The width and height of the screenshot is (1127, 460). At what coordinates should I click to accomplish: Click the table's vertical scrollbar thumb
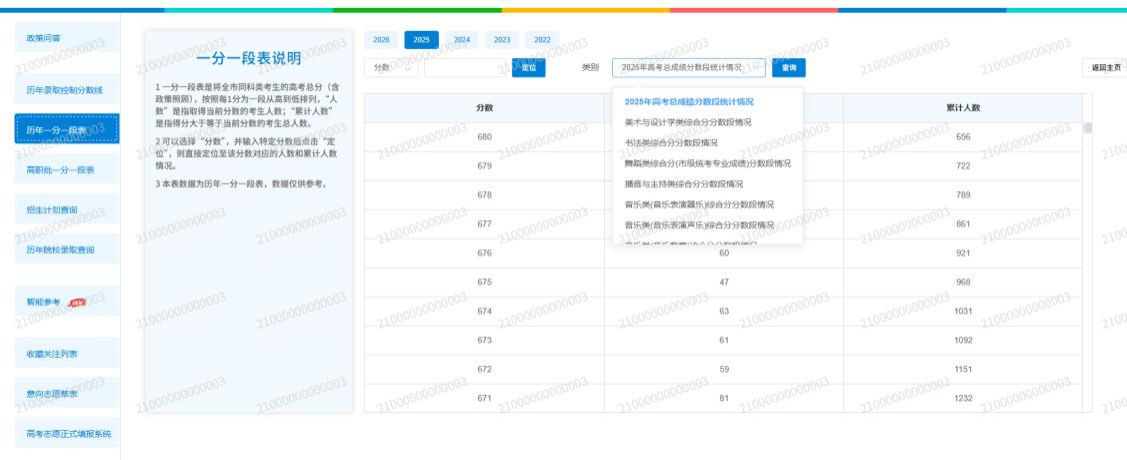1087,127
